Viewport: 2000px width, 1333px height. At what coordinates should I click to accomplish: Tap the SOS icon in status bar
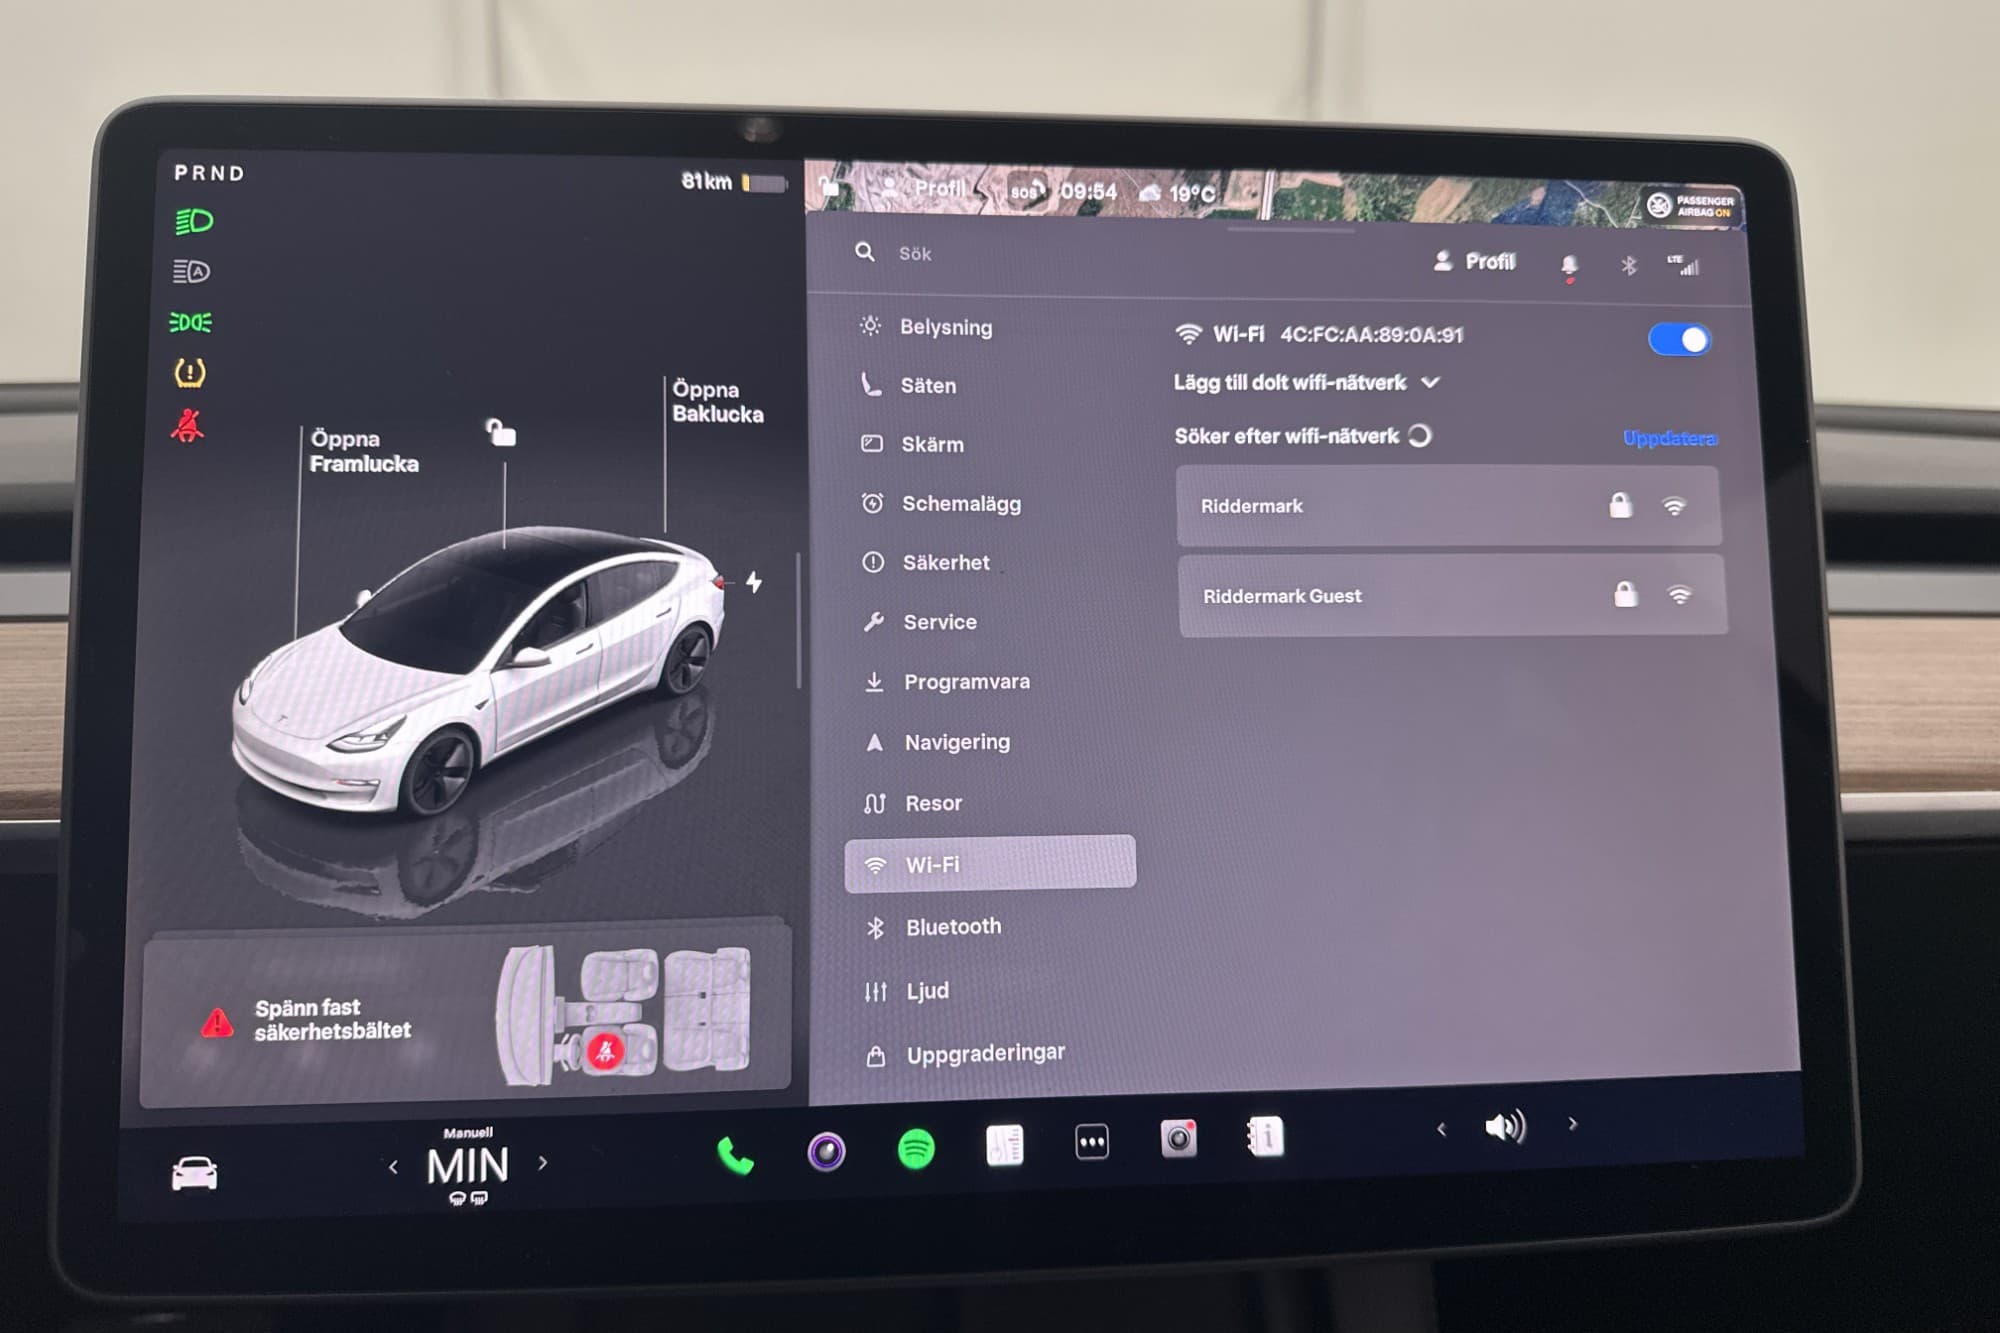coord(1027,190)
